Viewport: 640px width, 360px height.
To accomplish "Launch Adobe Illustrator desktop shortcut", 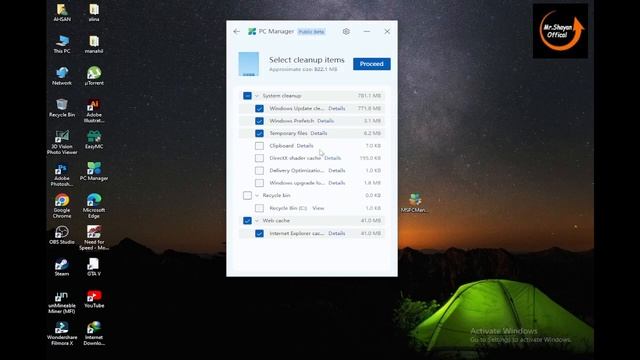I will pos(94,111).
